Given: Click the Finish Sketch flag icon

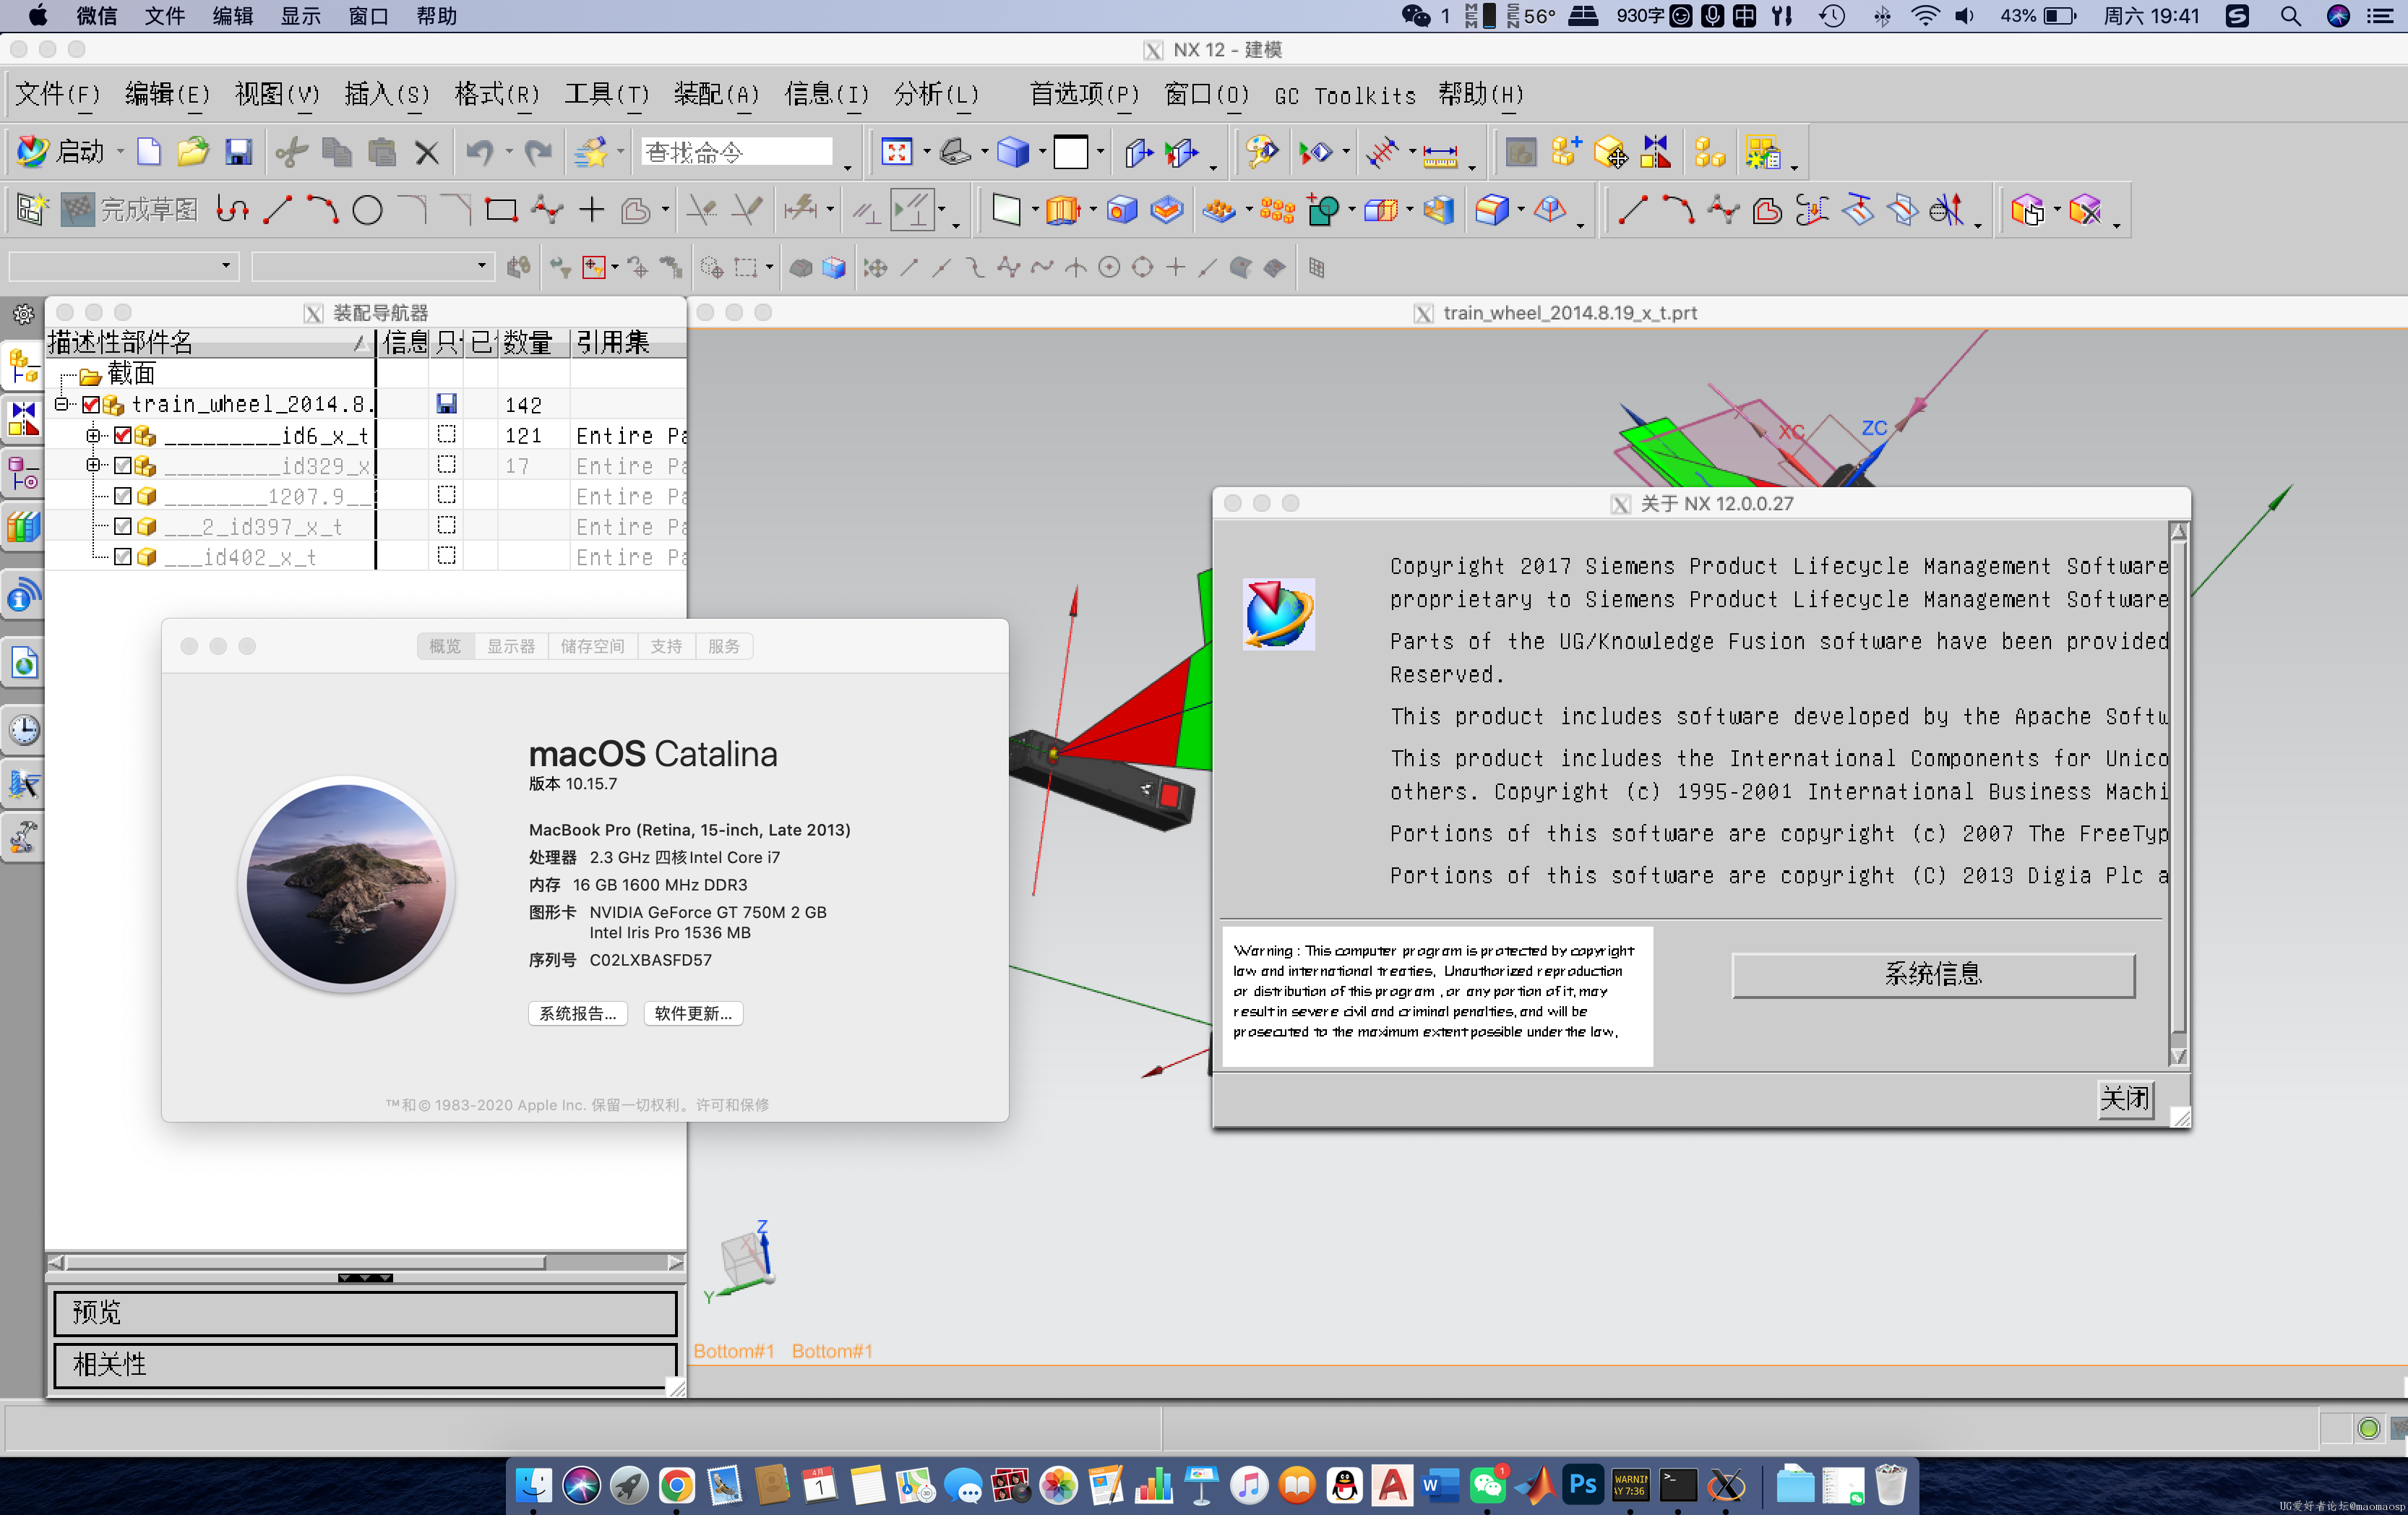Looking at the screenshot, I should point(77,210).
